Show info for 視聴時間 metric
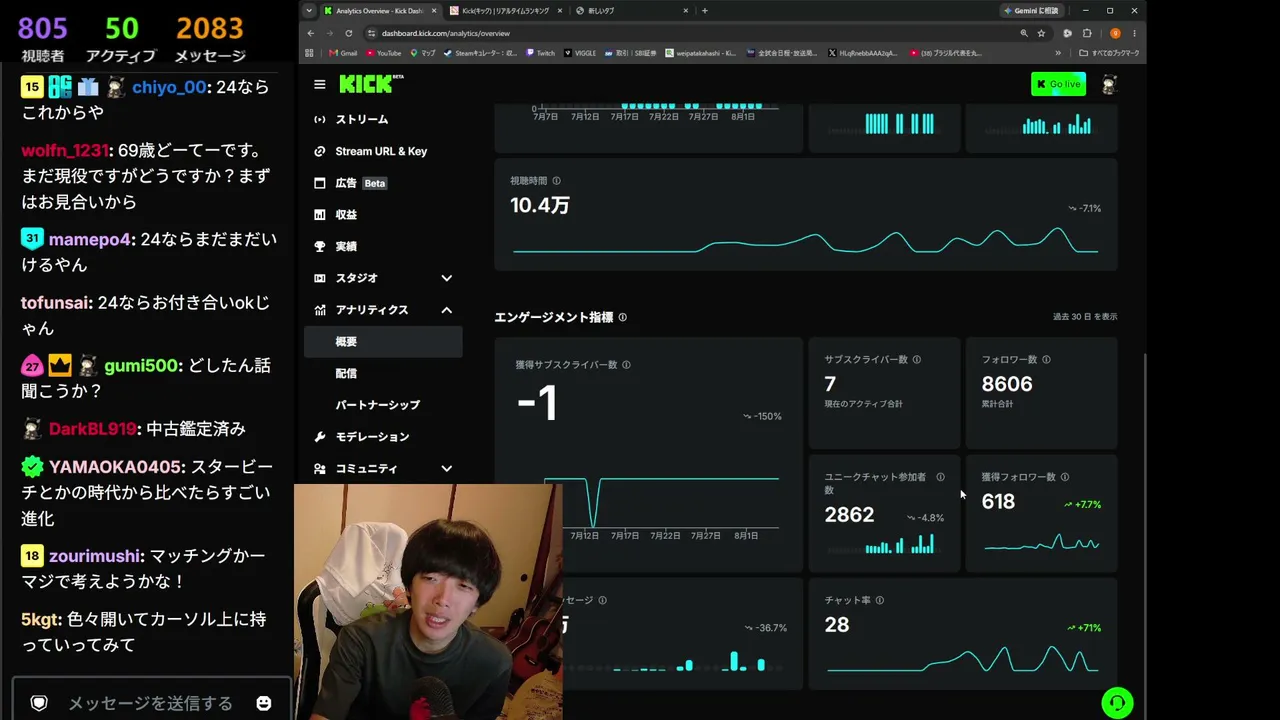 [x=556, y=181]
